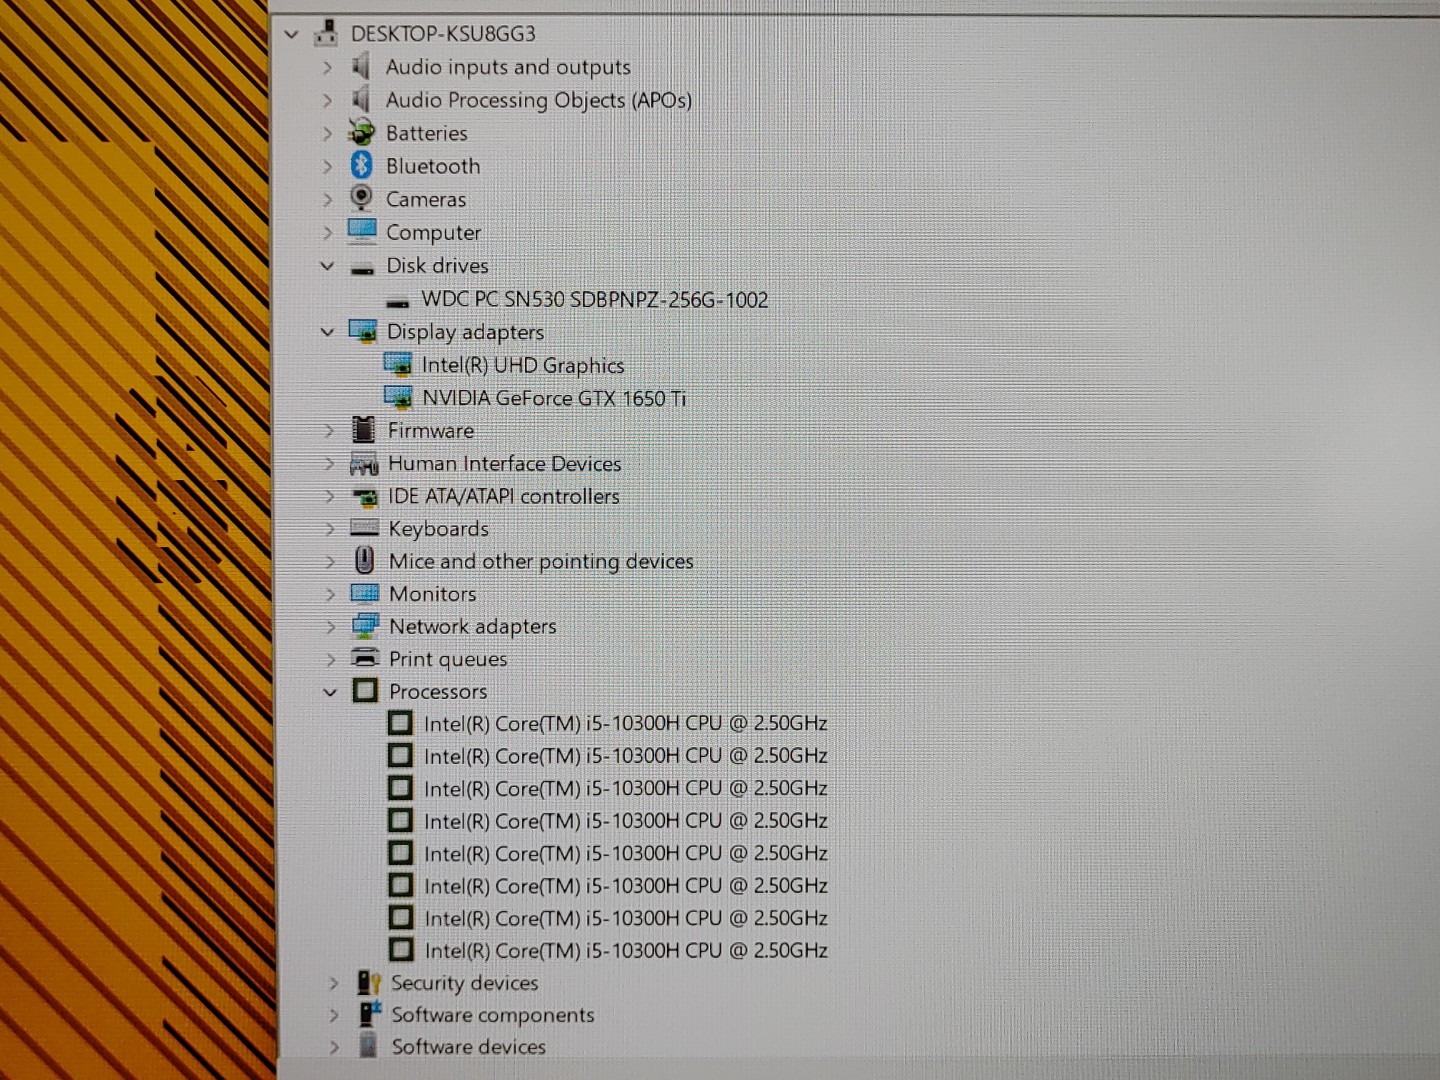
Task: Collapse the Disk drives category
Action: pos(327,266)
